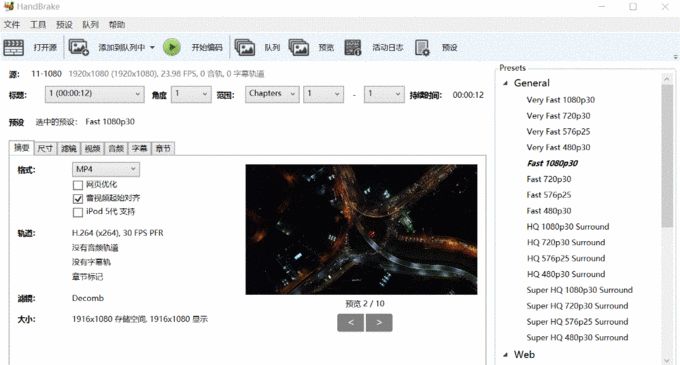This screenshot has width=680, height=365.
Task: Select the Super HQ 576p25 Surround preset
Action: pyautogui.click(x=577, y=322)
